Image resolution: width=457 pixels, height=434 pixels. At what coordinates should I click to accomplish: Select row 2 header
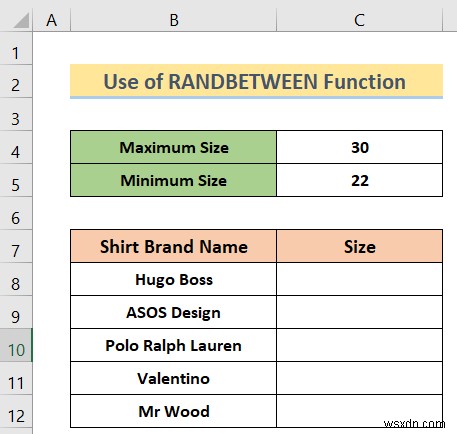pyautogui.click(x=16, y=81)
